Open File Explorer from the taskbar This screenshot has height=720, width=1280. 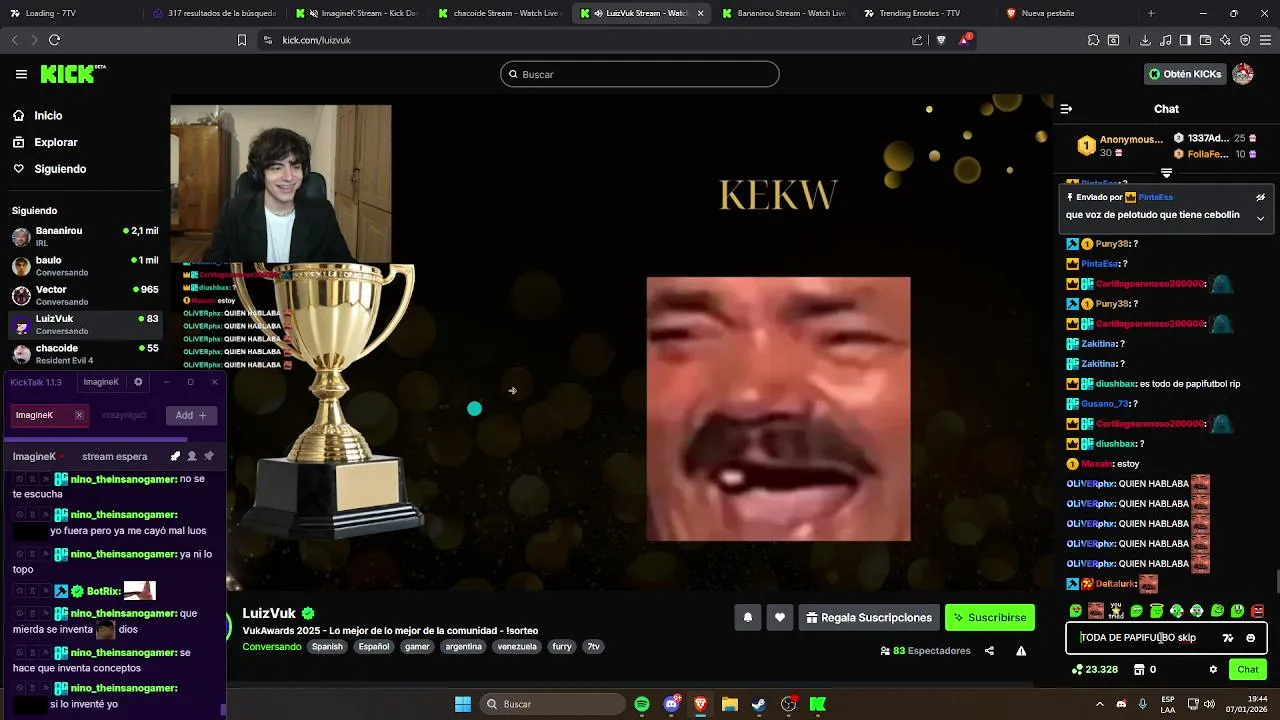coord(729,704)
